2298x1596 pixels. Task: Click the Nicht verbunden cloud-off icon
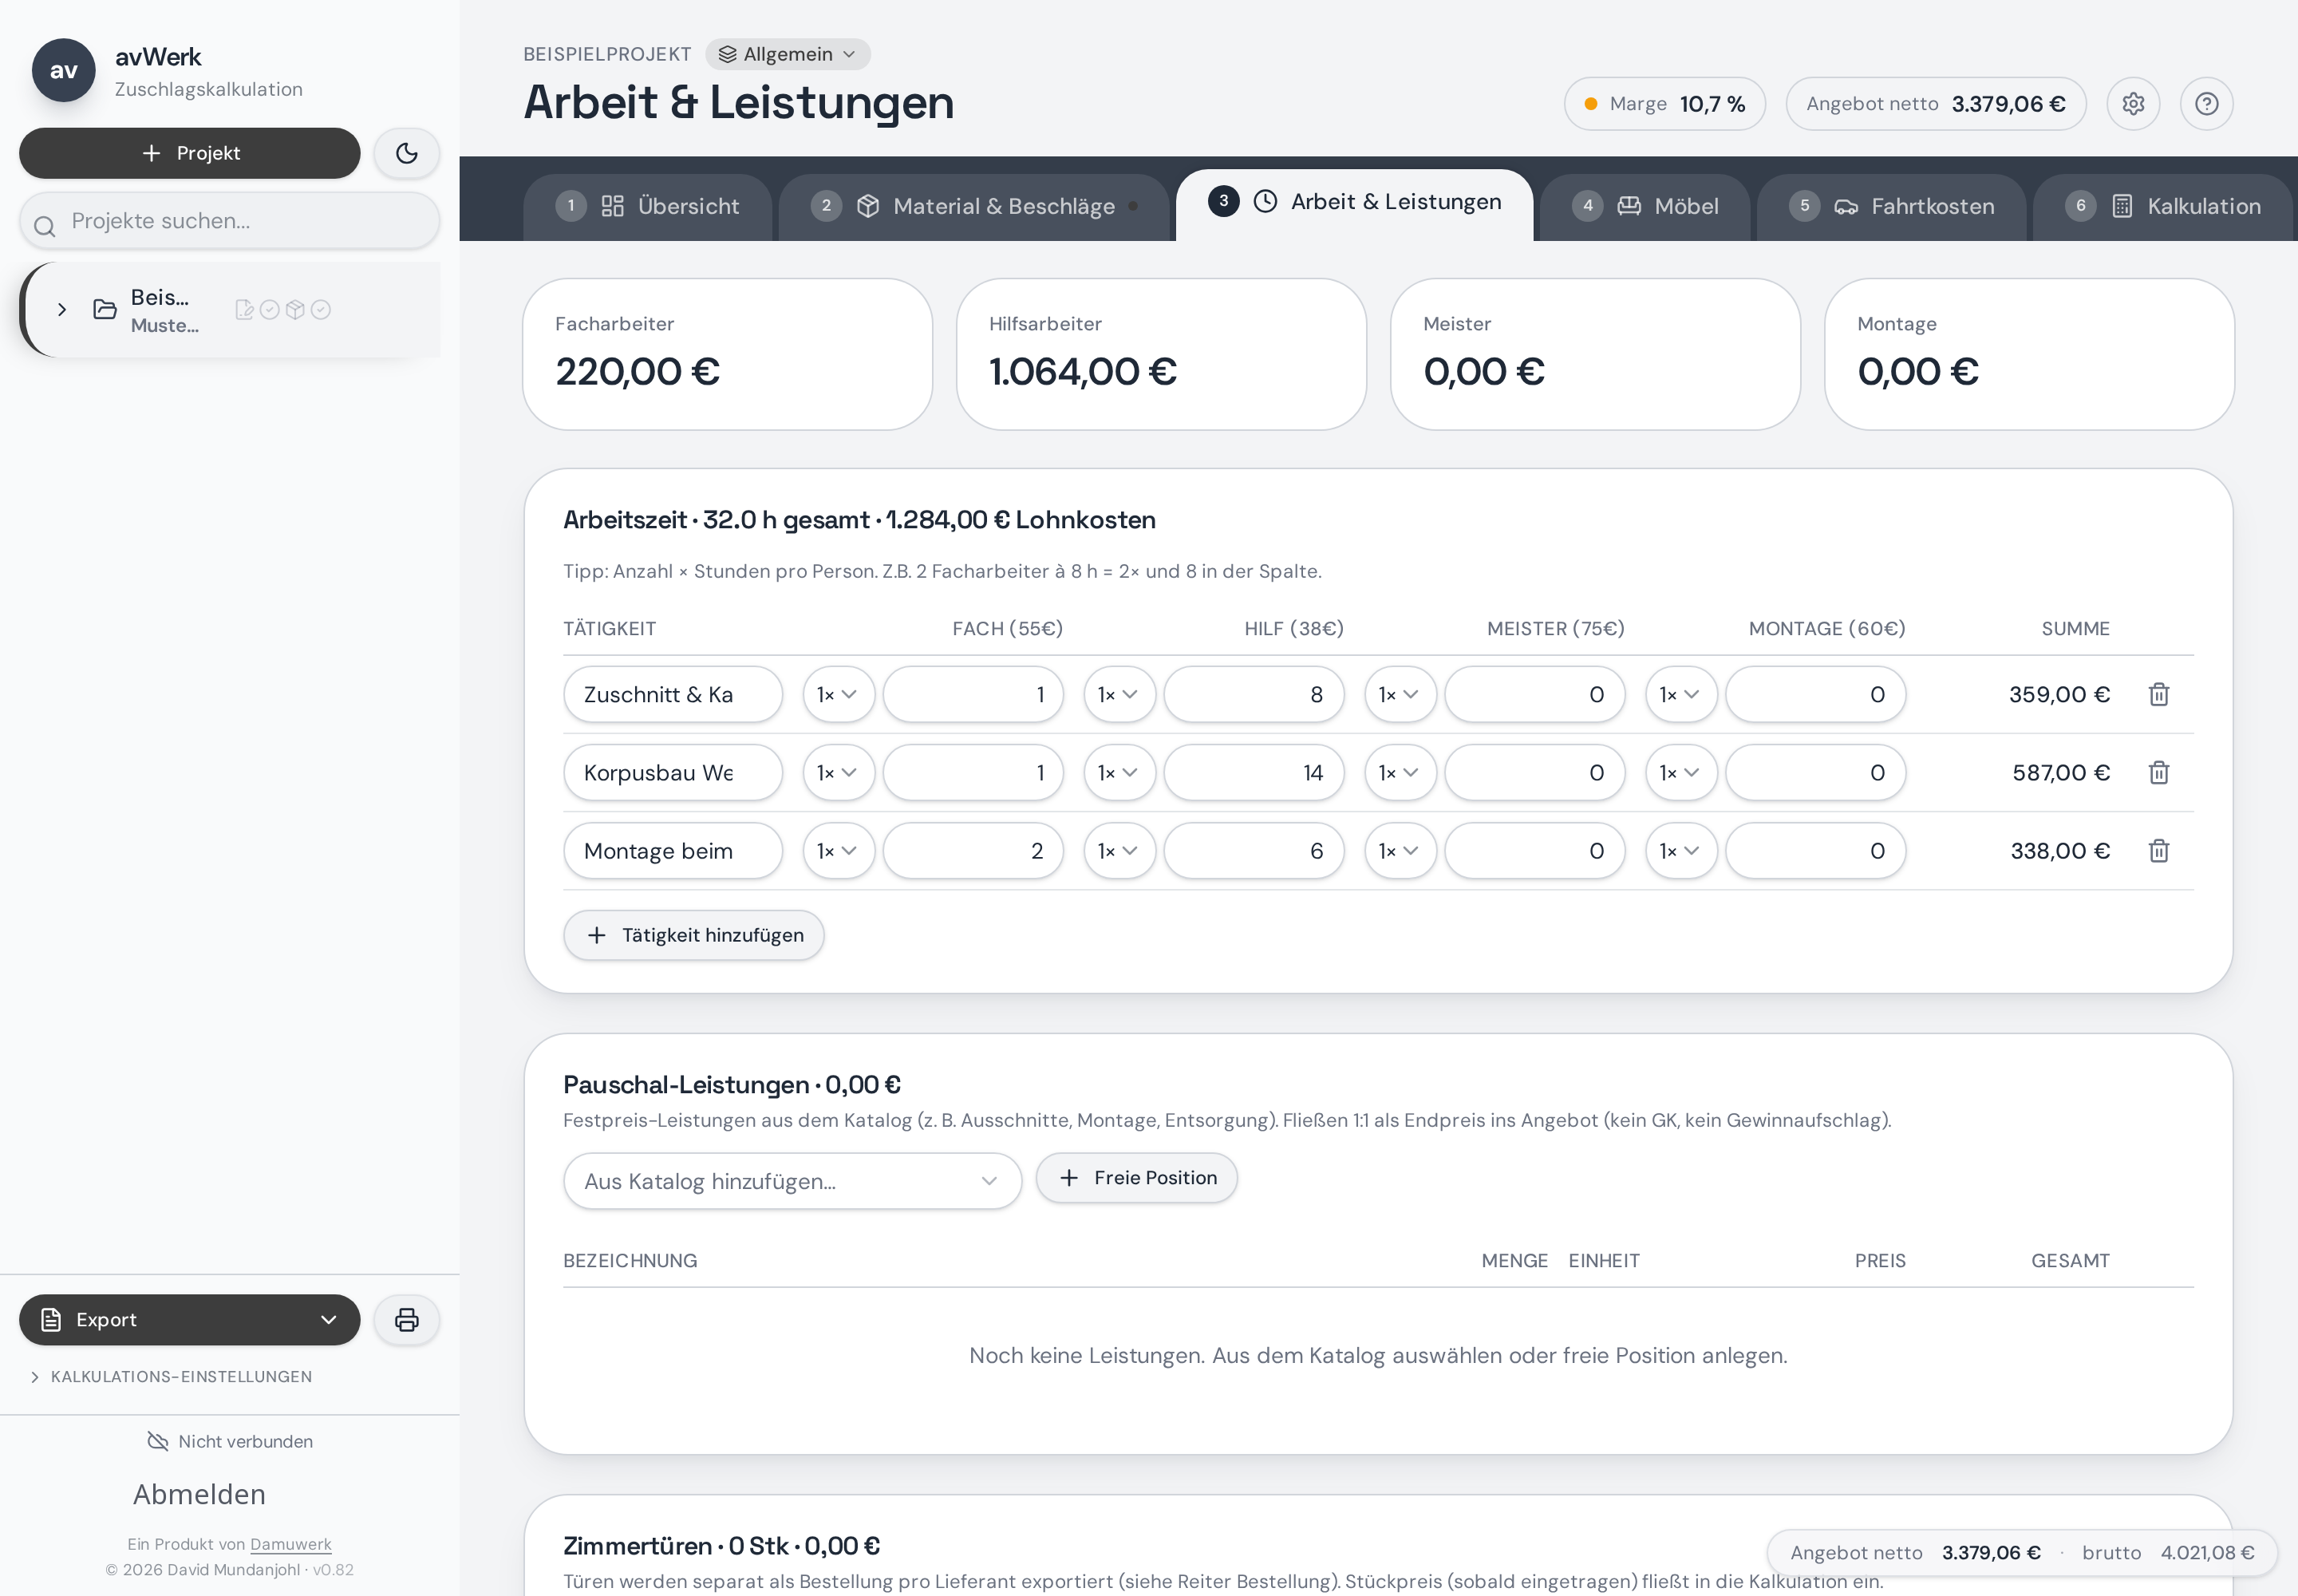click(x=158, y=1441)
